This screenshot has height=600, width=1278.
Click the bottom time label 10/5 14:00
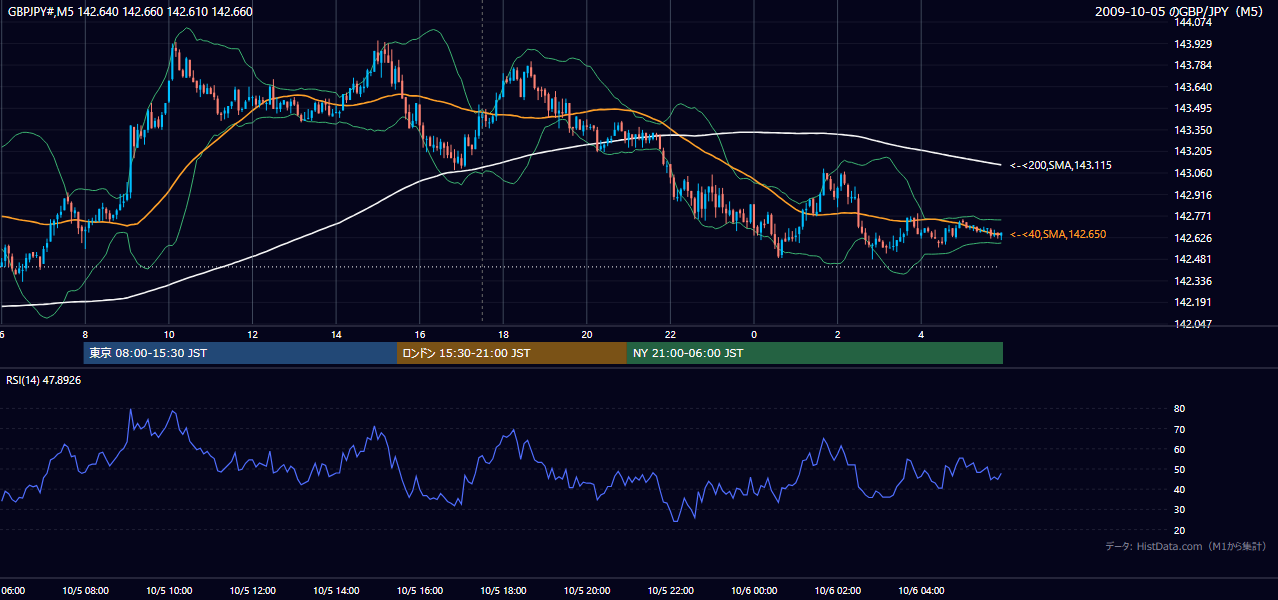click(x=336, y=591)
